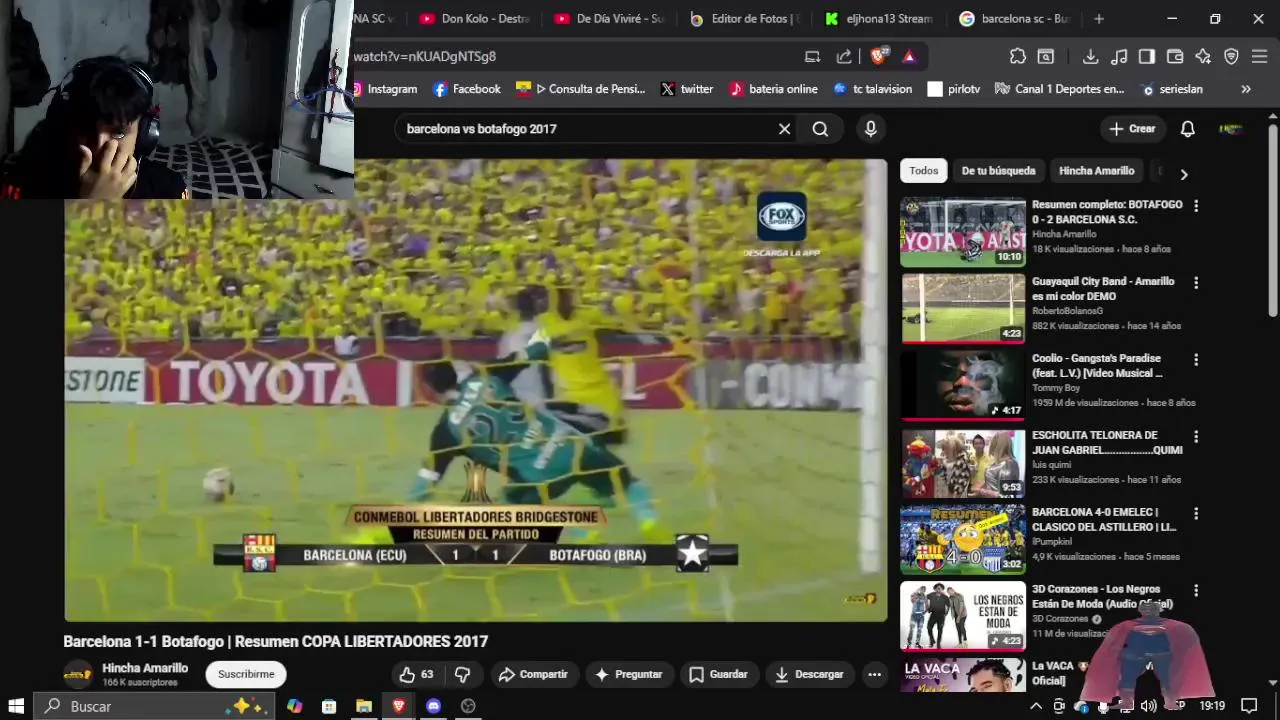1280x720 pixels.
Task: Open the Brave Wallet icon
Action: [1175, 56]
